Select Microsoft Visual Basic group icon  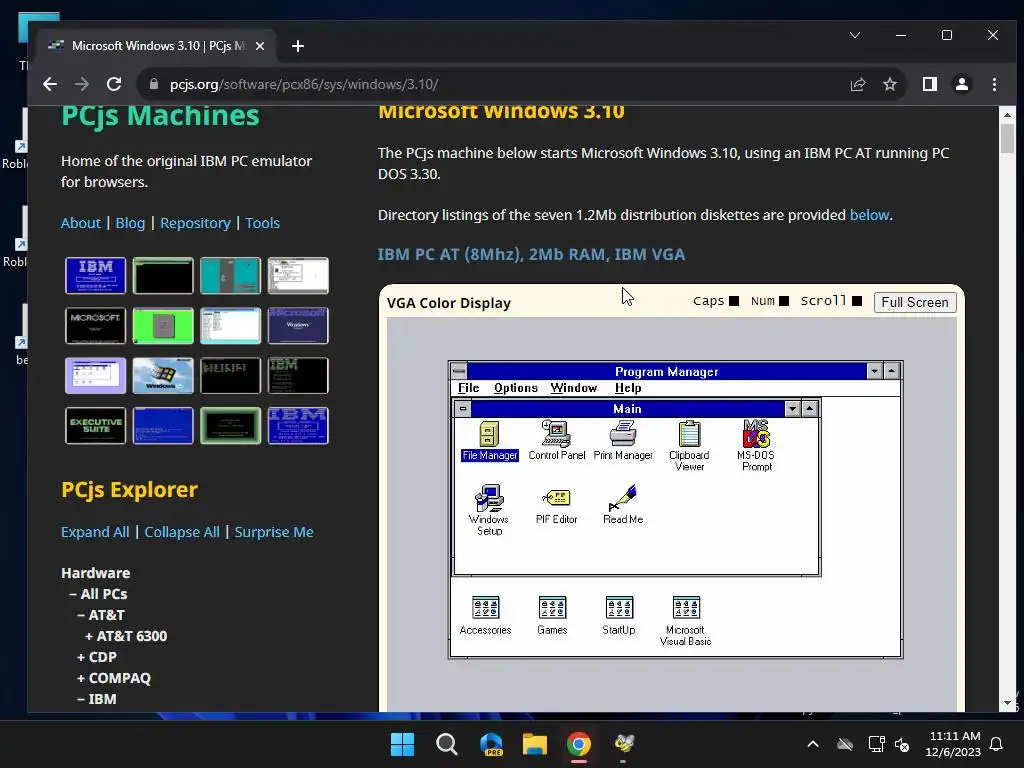[x=685, y=621]
